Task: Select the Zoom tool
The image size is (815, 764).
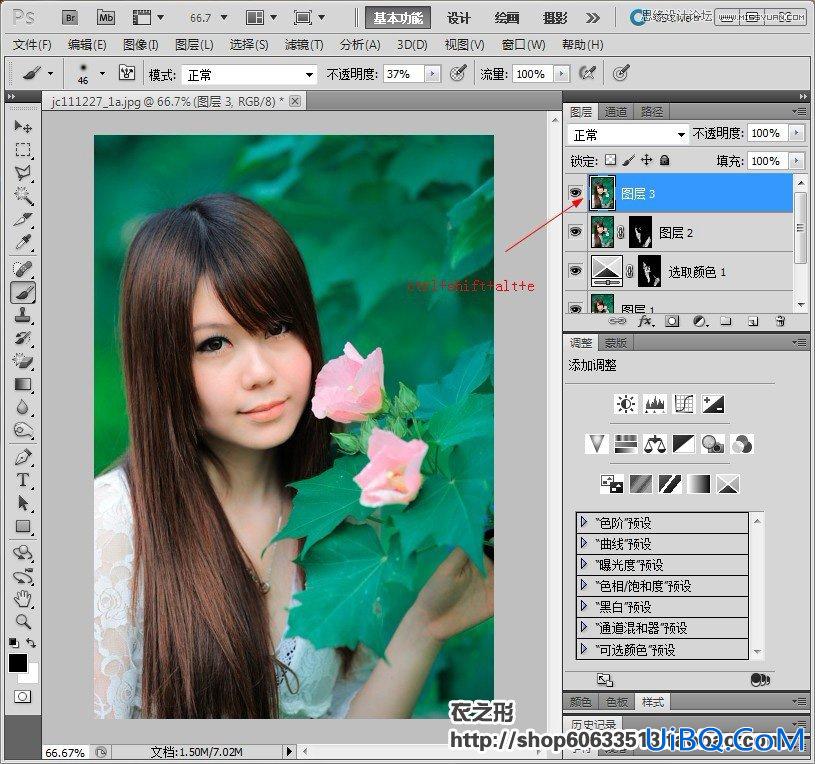Action: [x=22, y=622]
